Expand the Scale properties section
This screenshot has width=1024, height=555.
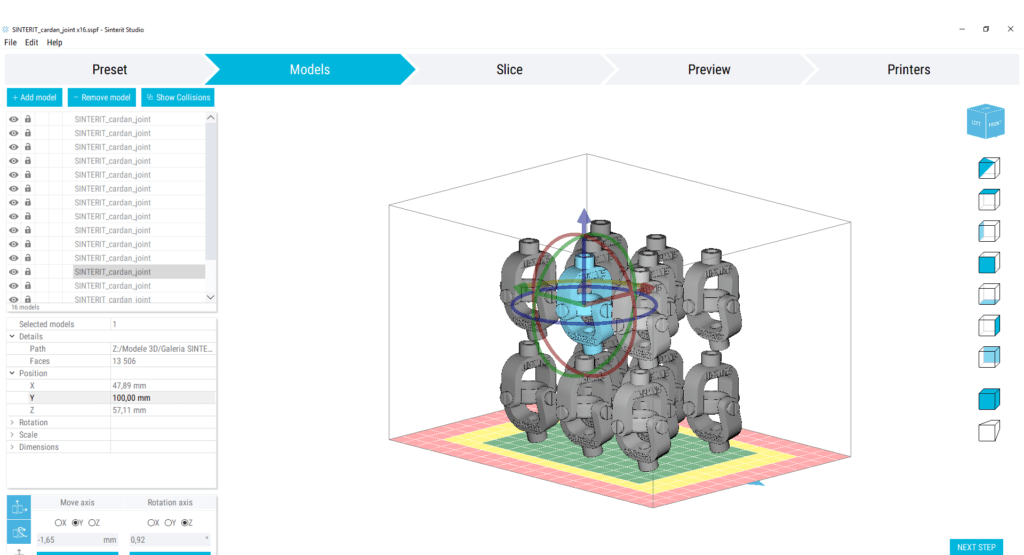click(12, 435)
